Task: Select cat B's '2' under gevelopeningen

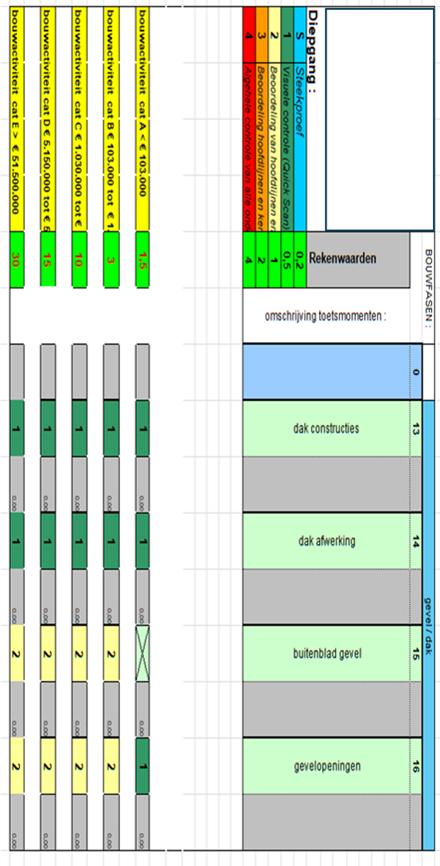Action: pos(110,766)
